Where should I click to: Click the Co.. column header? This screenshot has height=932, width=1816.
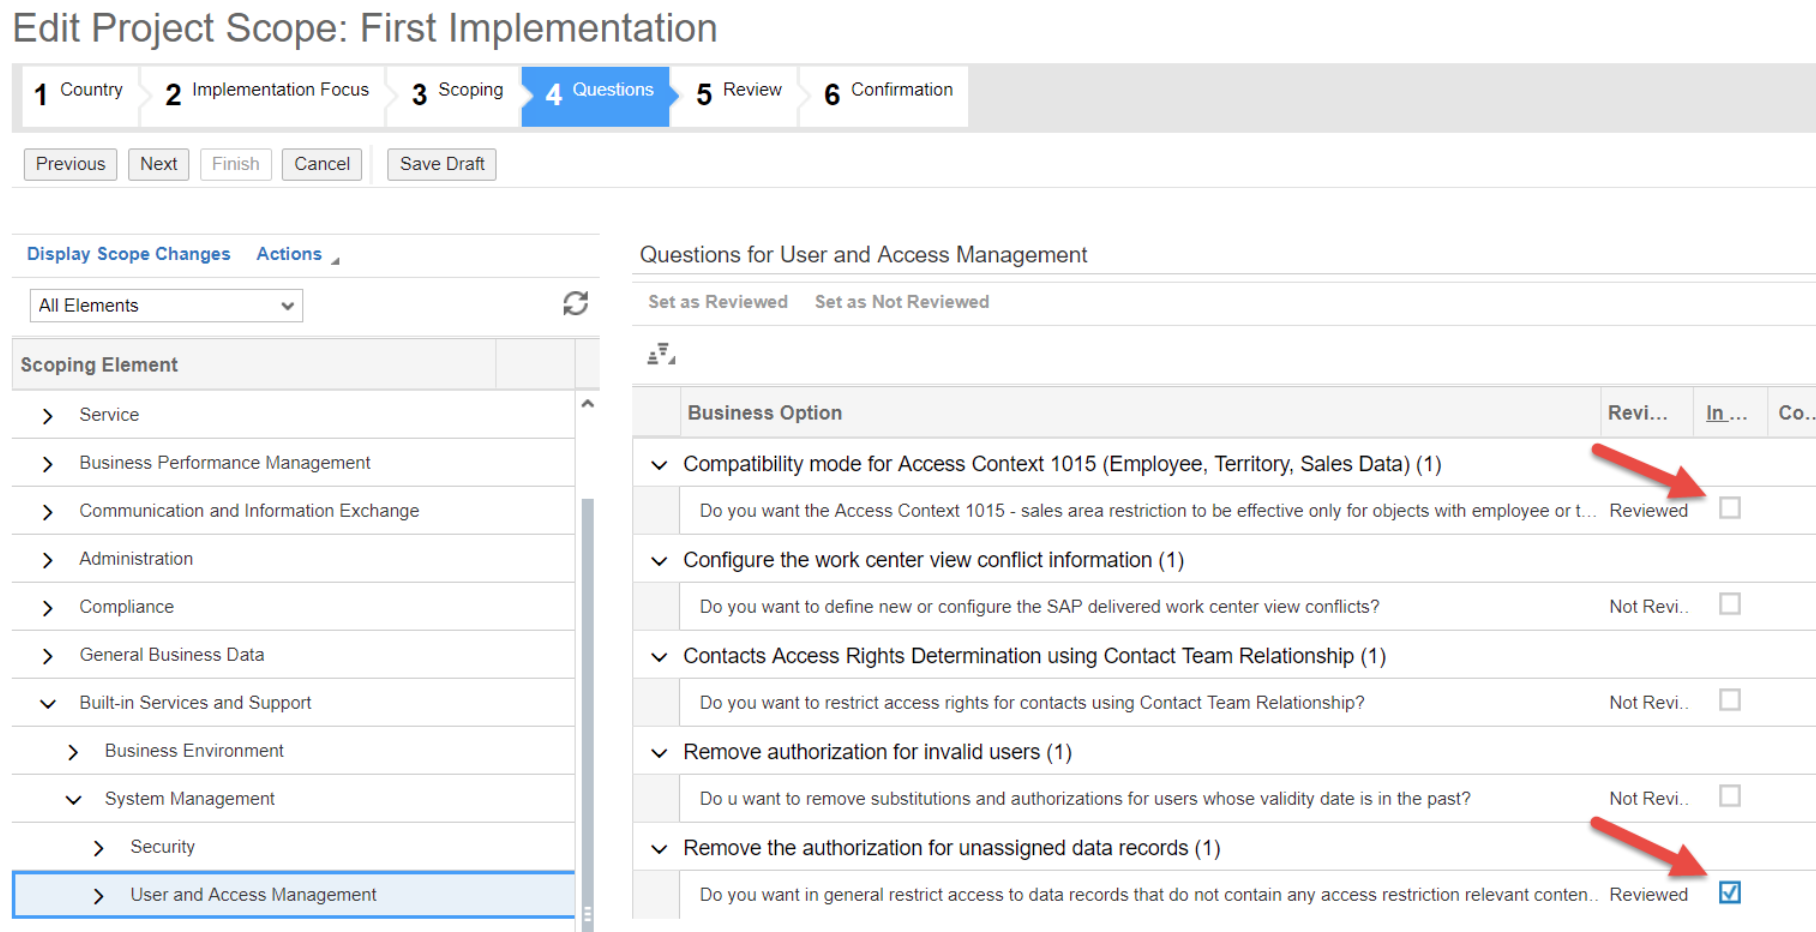point(1794,413)
